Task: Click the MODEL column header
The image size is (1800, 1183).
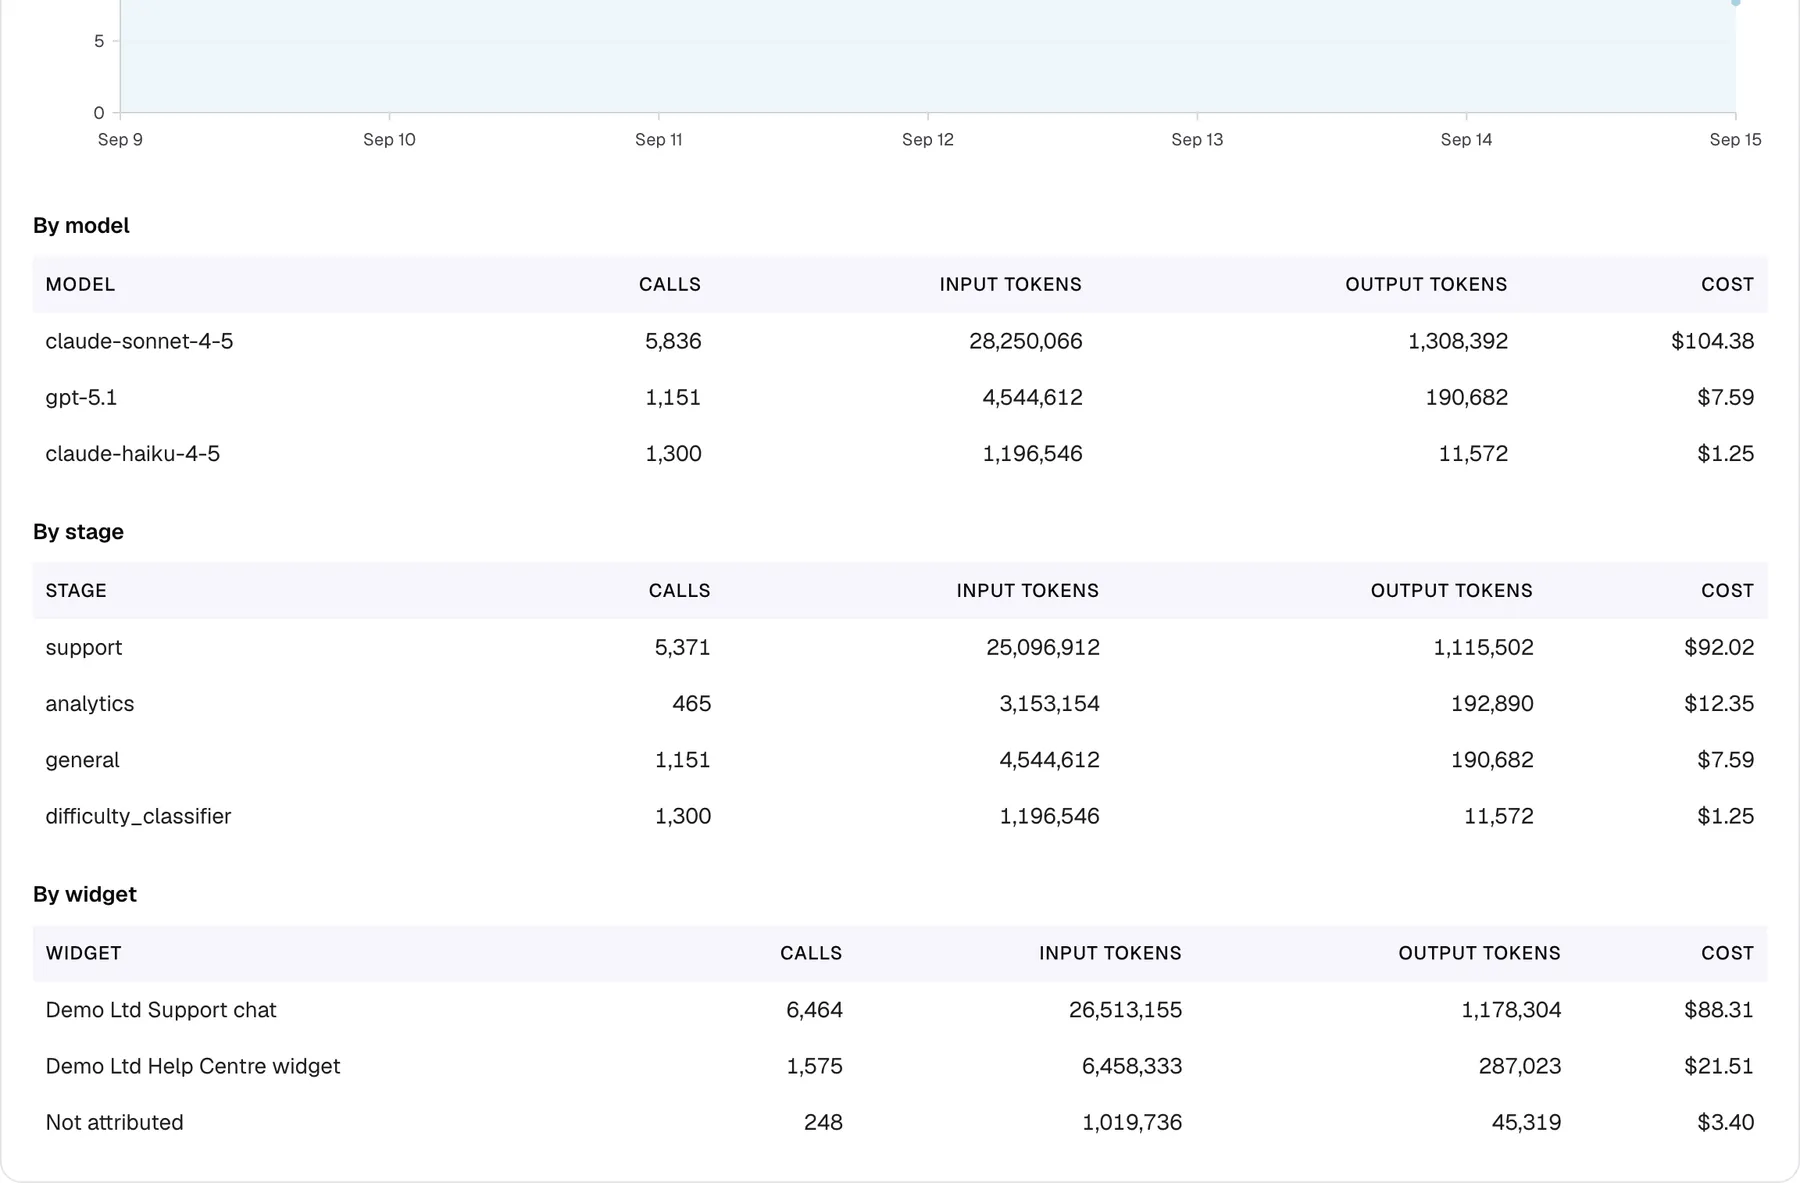Action: pyautogui.click(x=80, y=284)
